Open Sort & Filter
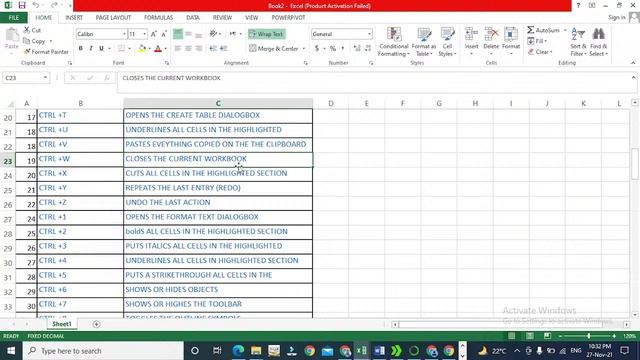 point(578,42)
